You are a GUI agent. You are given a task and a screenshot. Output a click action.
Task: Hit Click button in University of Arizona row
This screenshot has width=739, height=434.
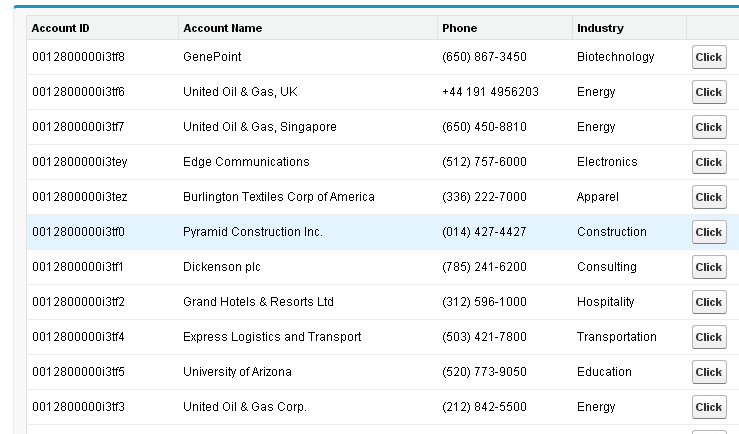(708, 372)
